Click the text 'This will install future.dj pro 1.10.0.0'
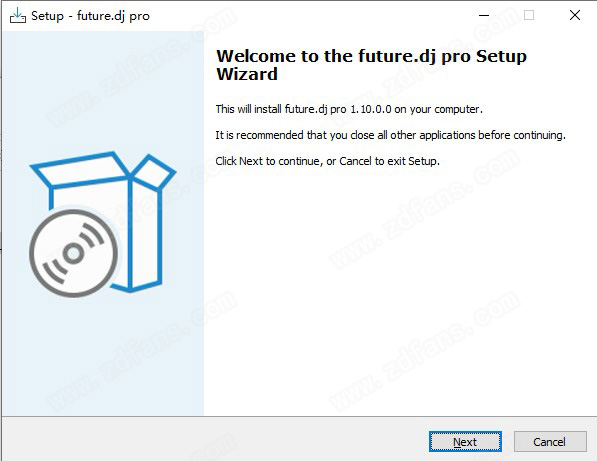 (303, 109)
